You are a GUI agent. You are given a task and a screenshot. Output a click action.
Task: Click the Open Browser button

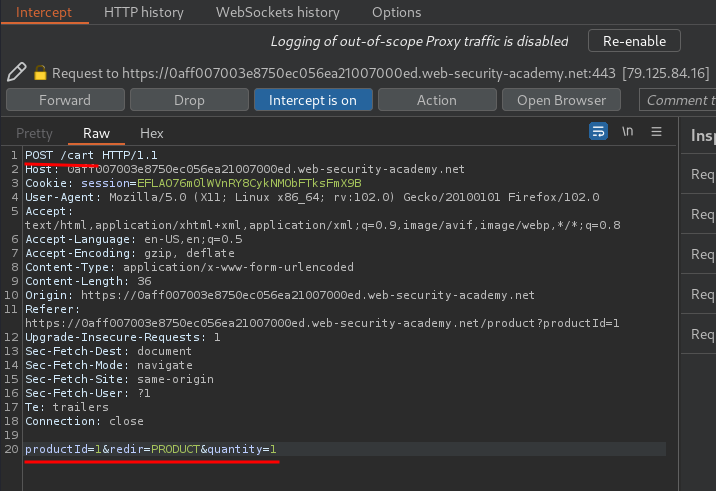pyautogui.click(x=561, y=100)
